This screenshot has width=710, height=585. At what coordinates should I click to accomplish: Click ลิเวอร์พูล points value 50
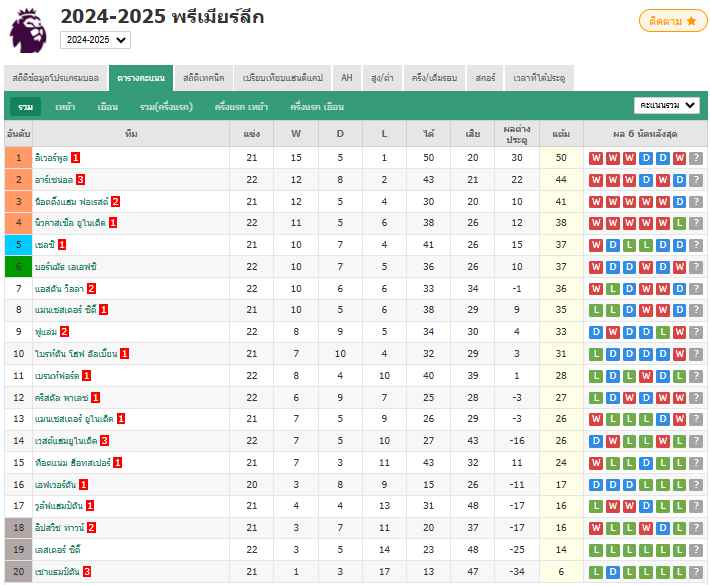561,158
